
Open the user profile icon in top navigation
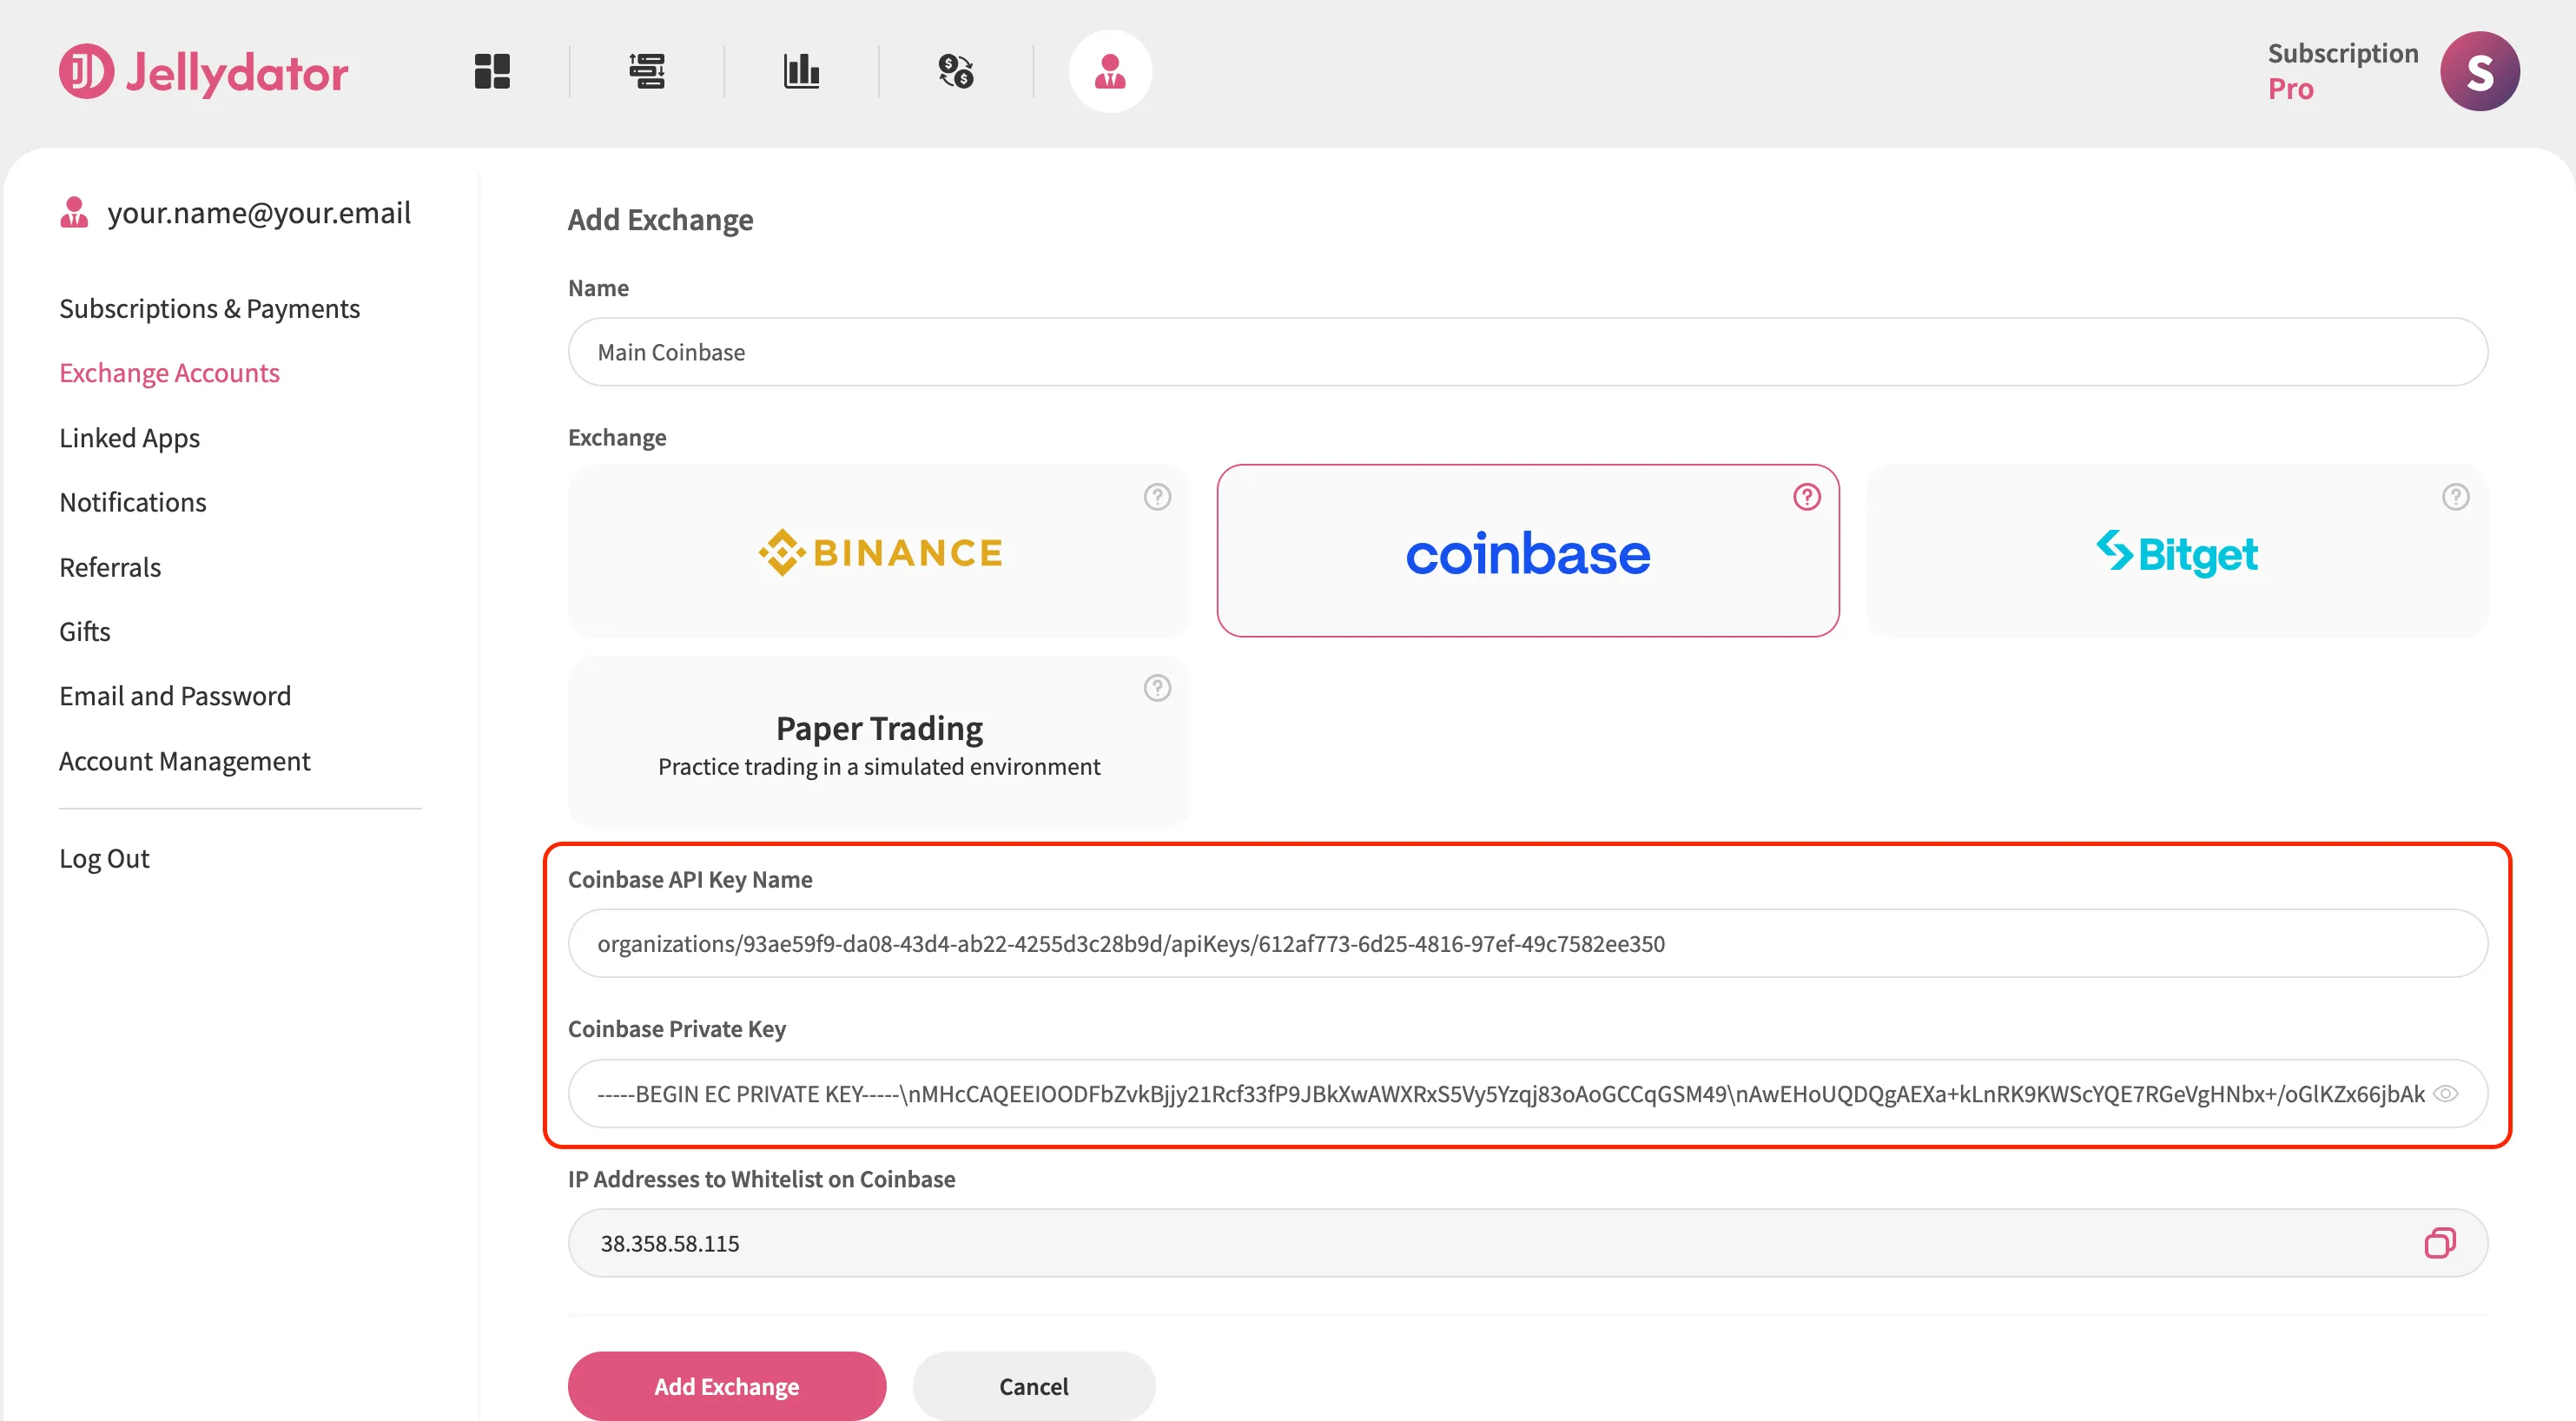(x=1110, y=71)
